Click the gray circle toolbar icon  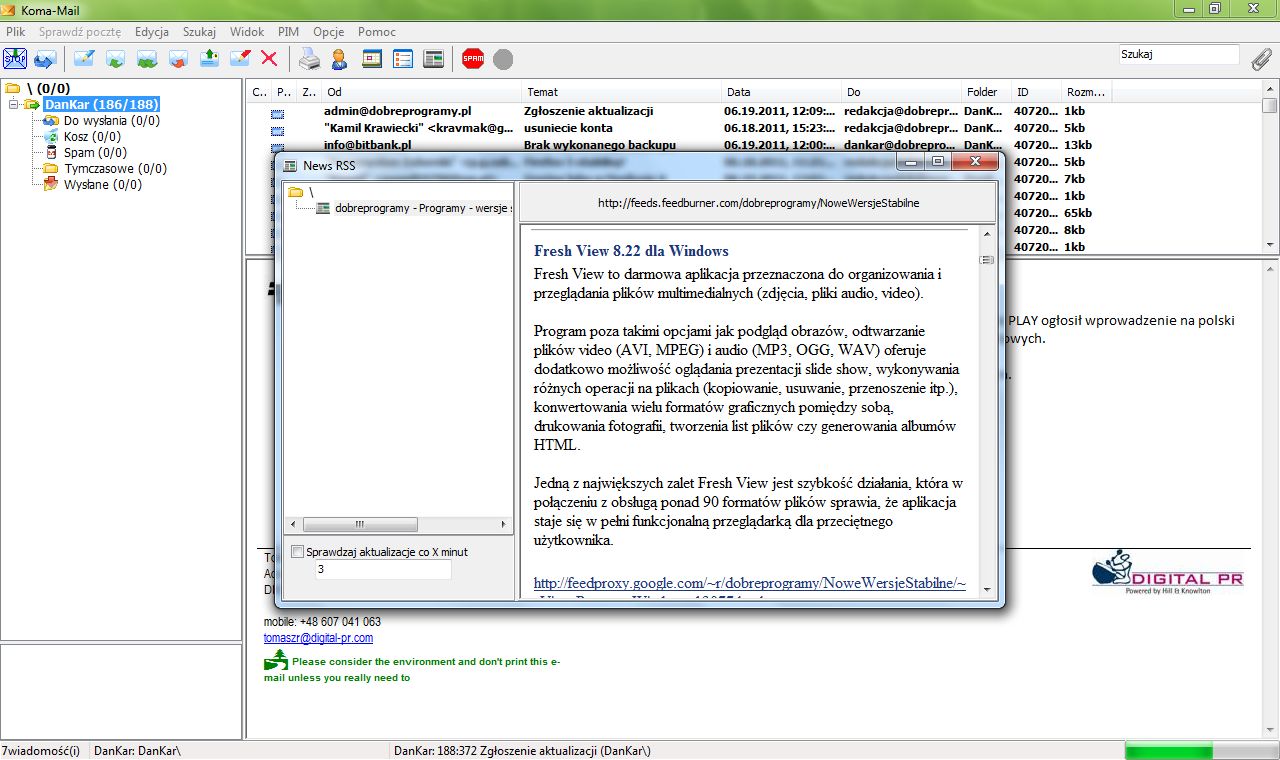click(x=503, y=59)
